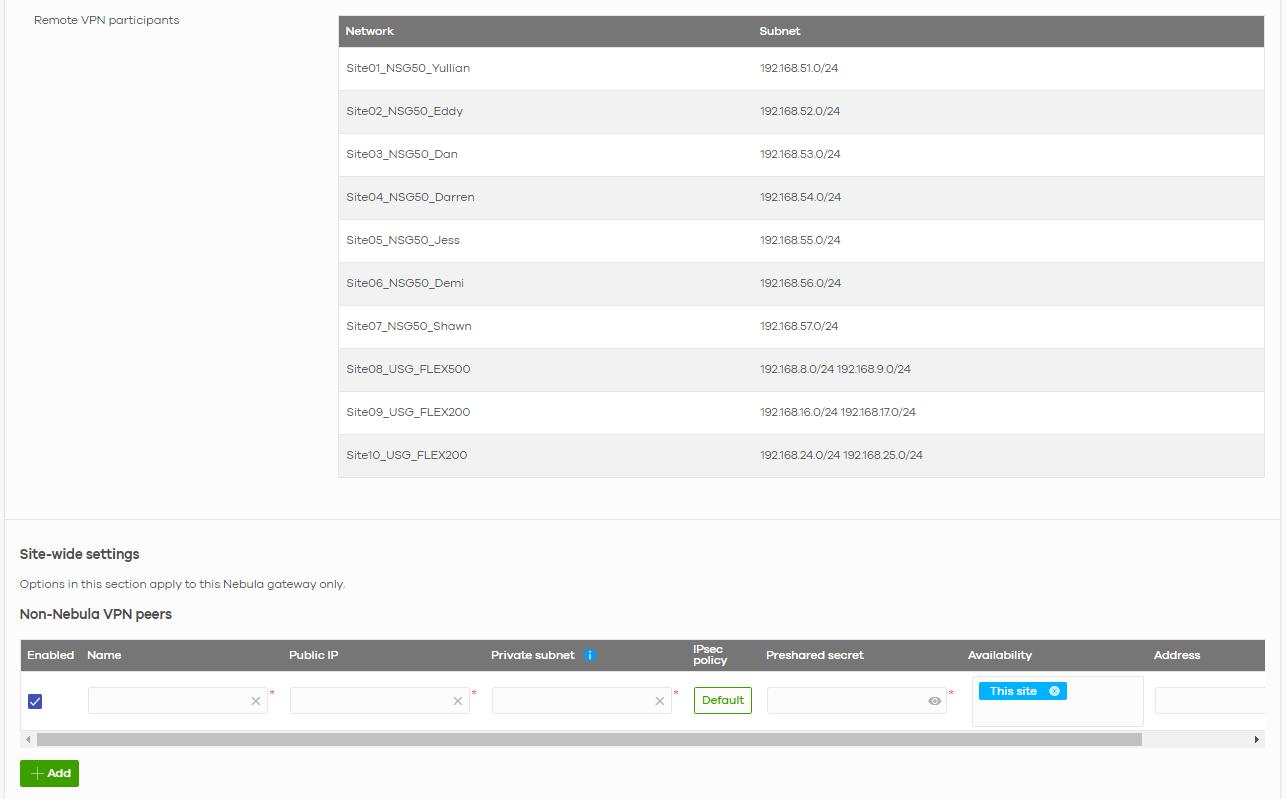Clear the Private subnet field using X
1286x799 pixels.
click(x=660, y=701)
